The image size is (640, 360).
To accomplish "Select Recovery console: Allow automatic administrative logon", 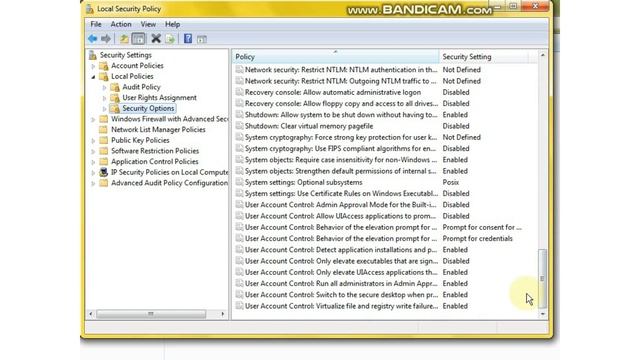I will 333,92.
